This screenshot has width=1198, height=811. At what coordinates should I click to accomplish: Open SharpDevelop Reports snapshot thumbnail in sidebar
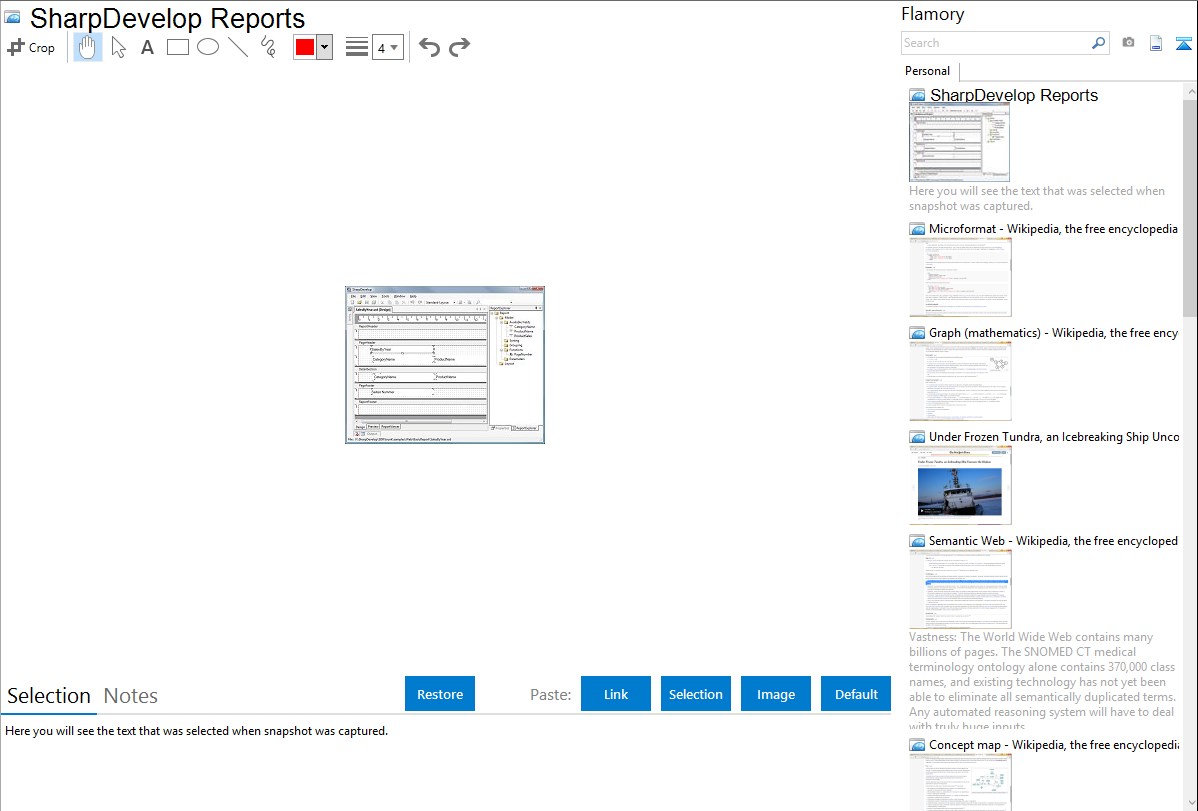pyautogui.click(x=959, y=143)
